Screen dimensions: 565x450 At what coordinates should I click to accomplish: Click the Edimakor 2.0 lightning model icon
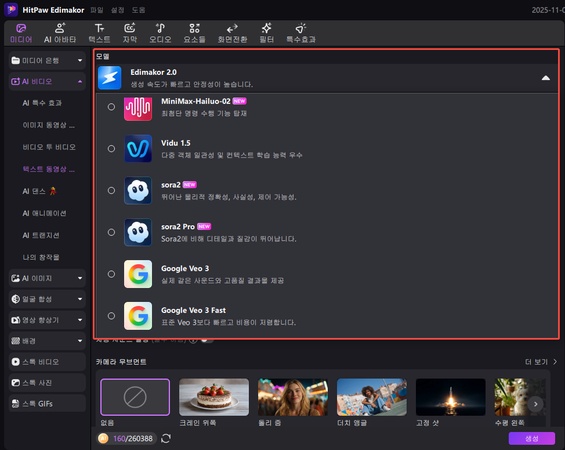click(110, 78)
